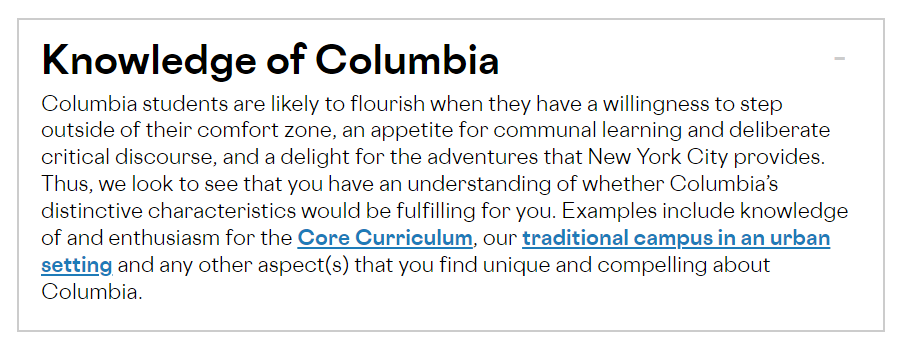Viewport: 912px width, 363px height.
Task: Follow the traditional campus in an urban link
Action: (676, 238)
